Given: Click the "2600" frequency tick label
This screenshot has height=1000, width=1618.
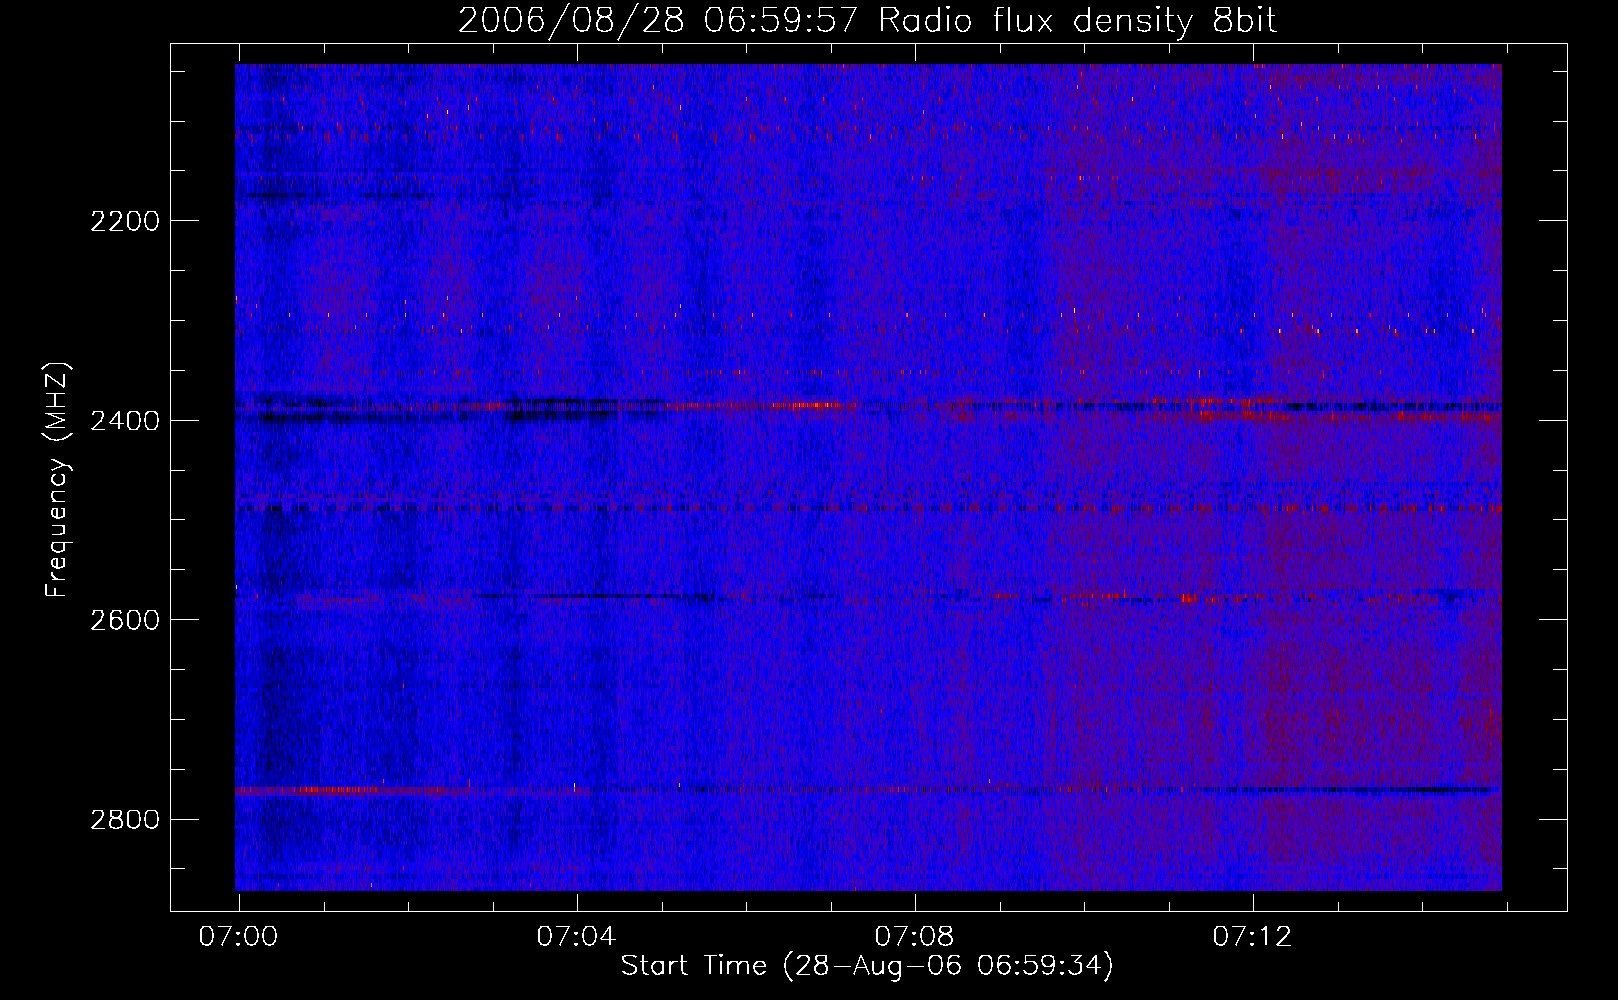Looking at the screenshot, I should point(125,620).
